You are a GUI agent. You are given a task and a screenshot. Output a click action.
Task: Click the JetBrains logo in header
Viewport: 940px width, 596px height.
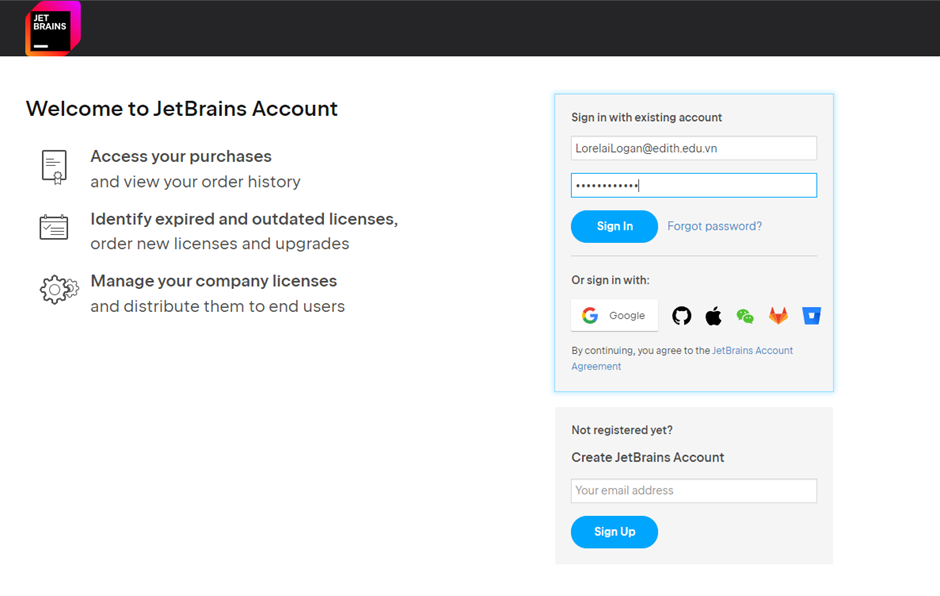[x=52, y=28]
